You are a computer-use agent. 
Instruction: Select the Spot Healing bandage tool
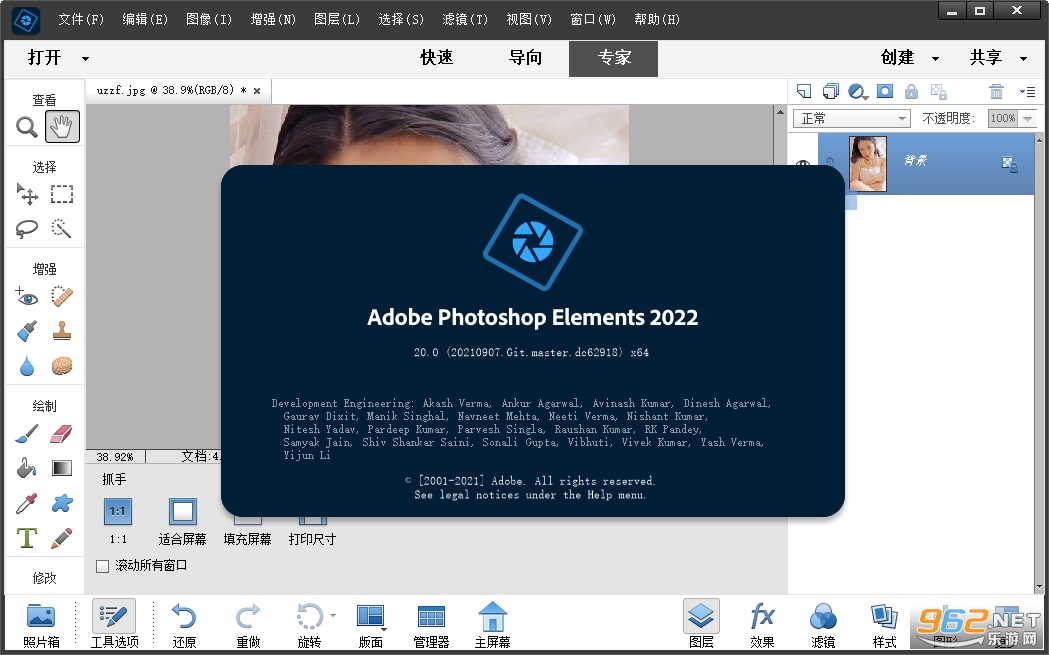click(62, 296)
